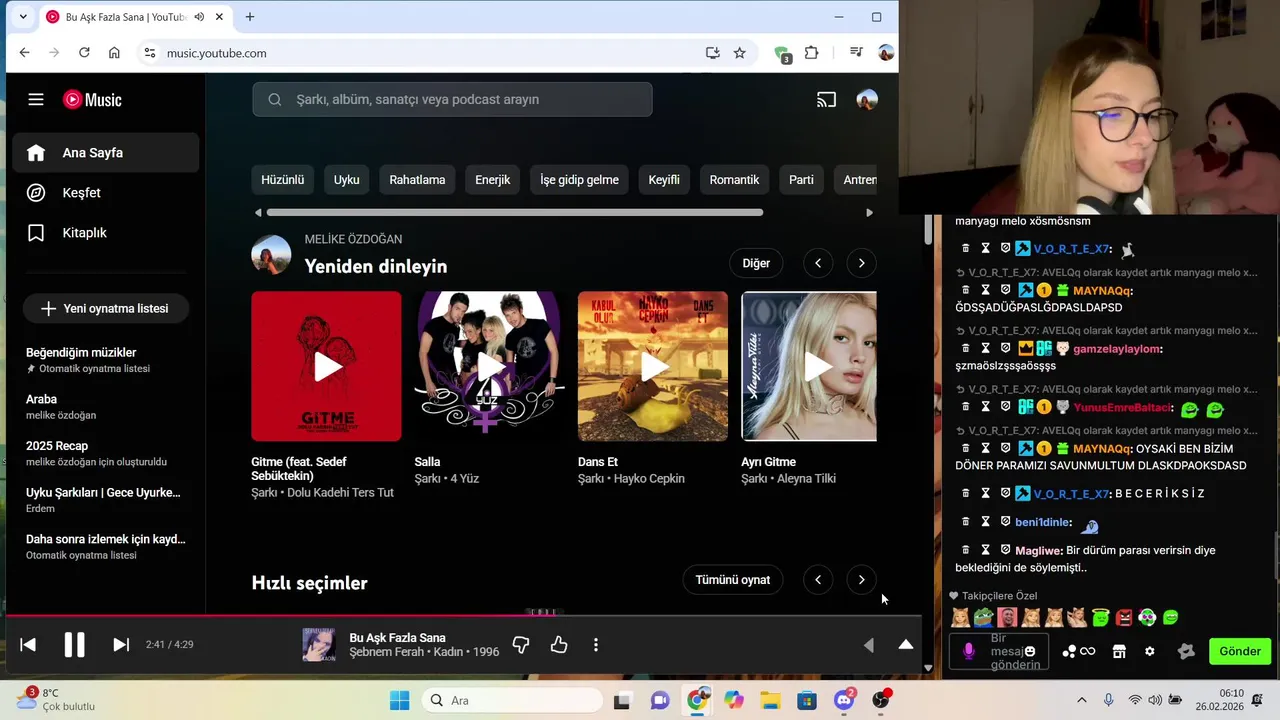Select the Enerjik mood chip
Viewport: 1280px width, 720px height.
click(492, 180)
